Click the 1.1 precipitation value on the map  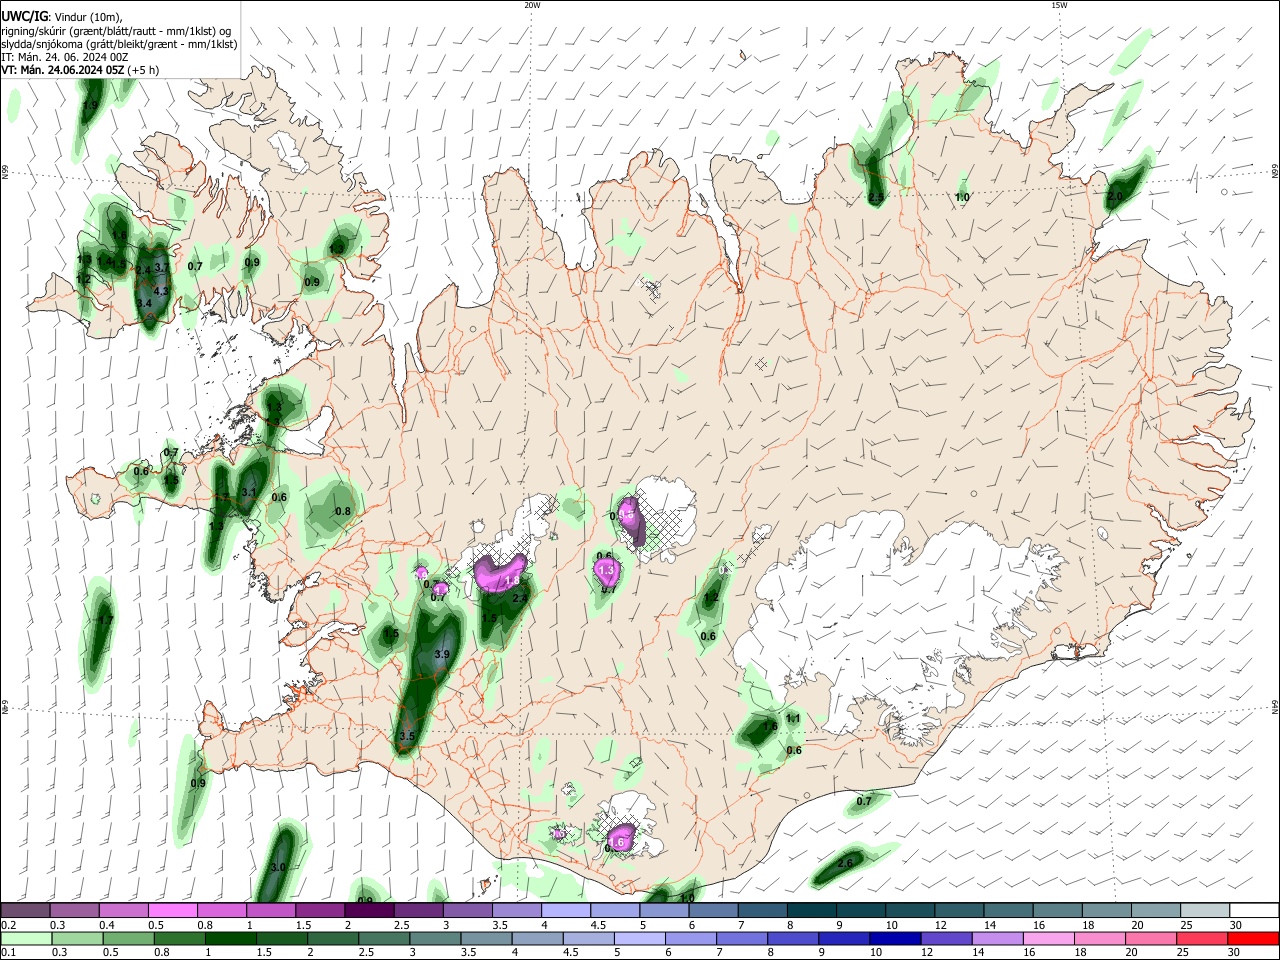coord(793,718)
